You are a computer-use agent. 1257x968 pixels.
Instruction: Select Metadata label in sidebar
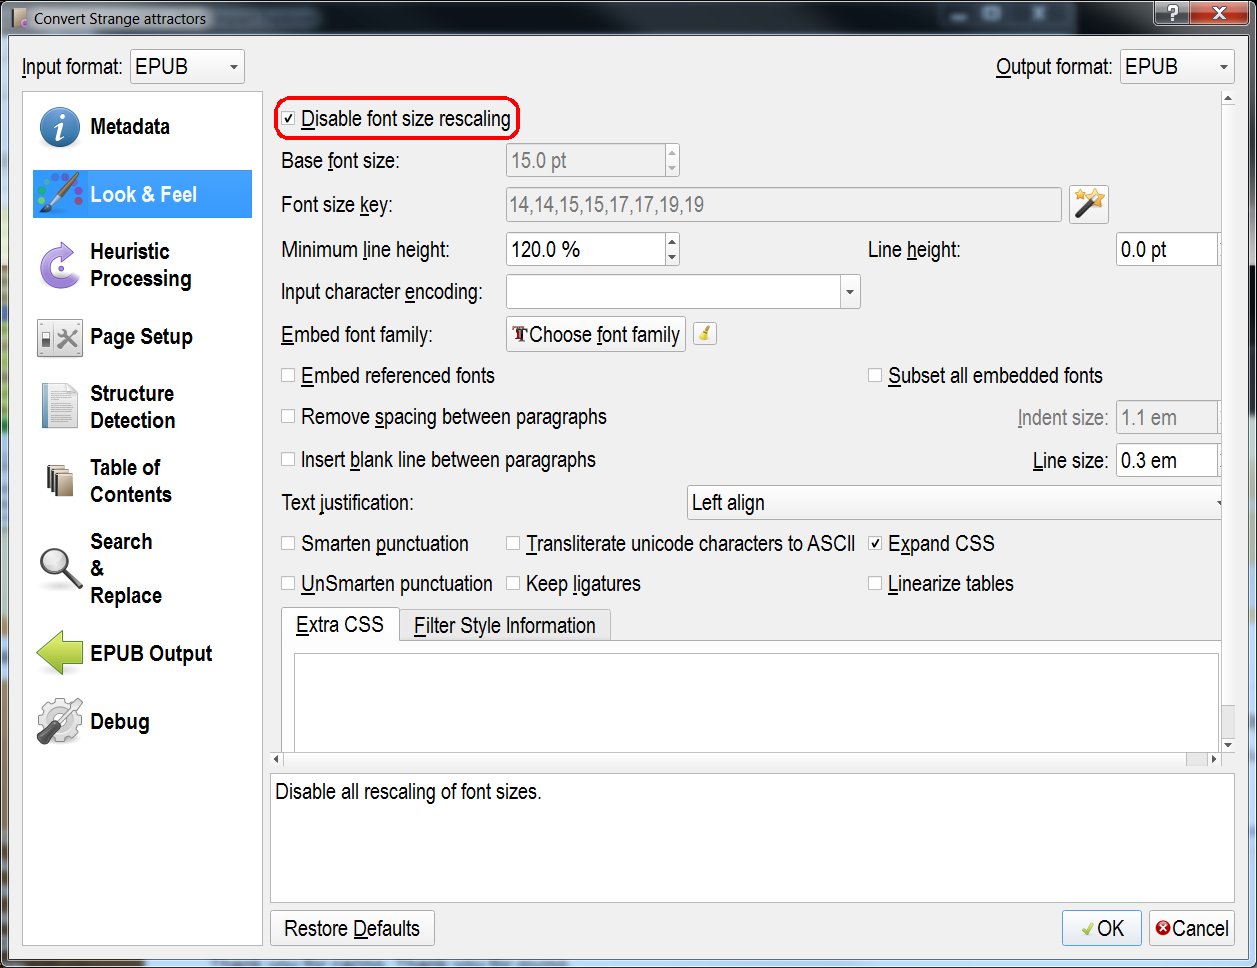tap(130, 127)
